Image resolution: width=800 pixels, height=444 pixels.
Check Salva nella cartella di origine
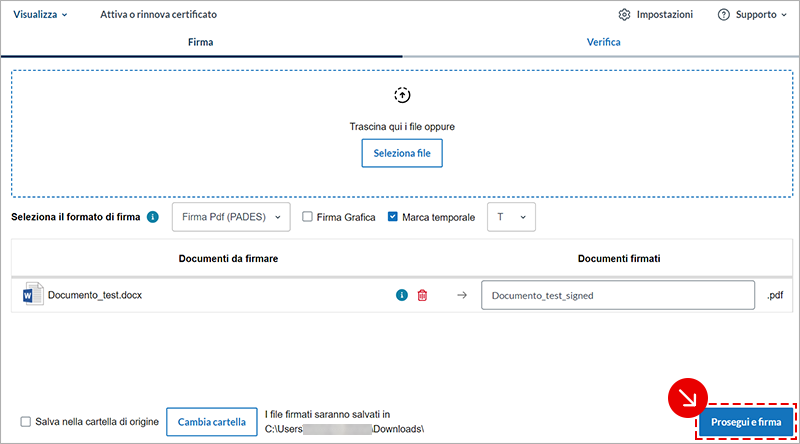(26, 422)
